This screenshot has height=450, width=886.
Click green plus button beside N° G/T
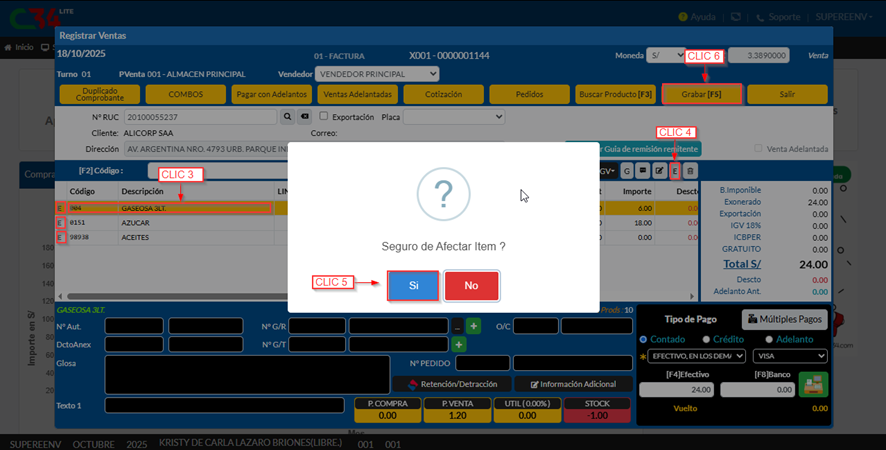pos(459,344)
